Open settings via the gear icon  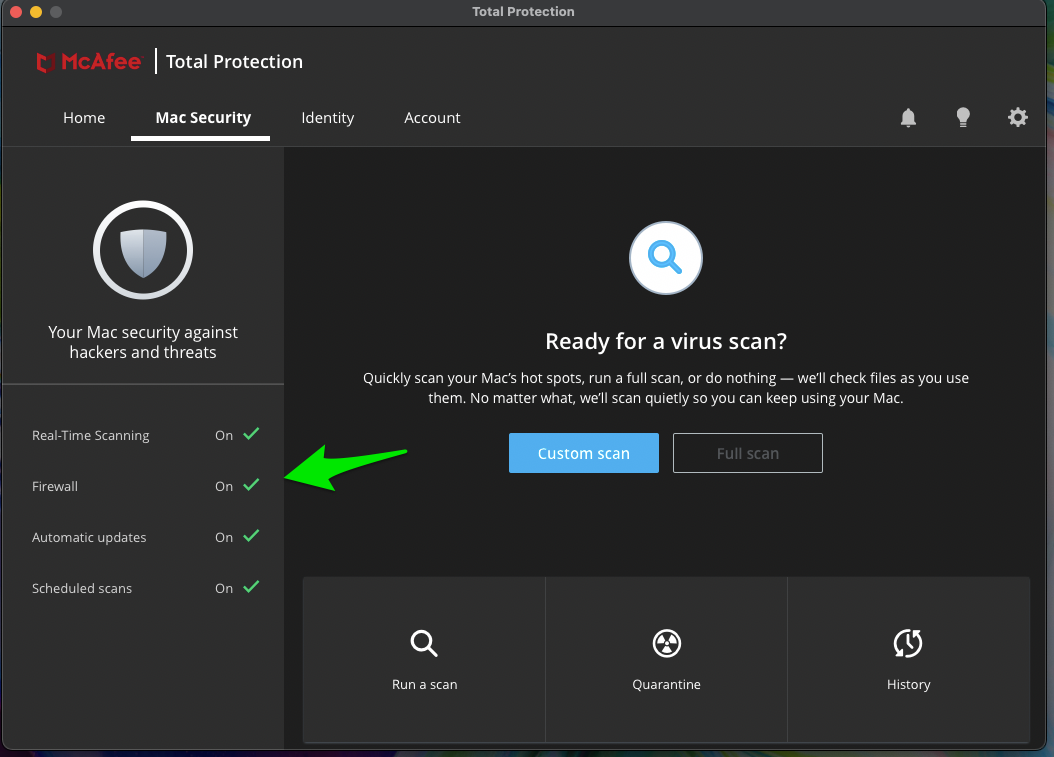(x=1017, y=118)
